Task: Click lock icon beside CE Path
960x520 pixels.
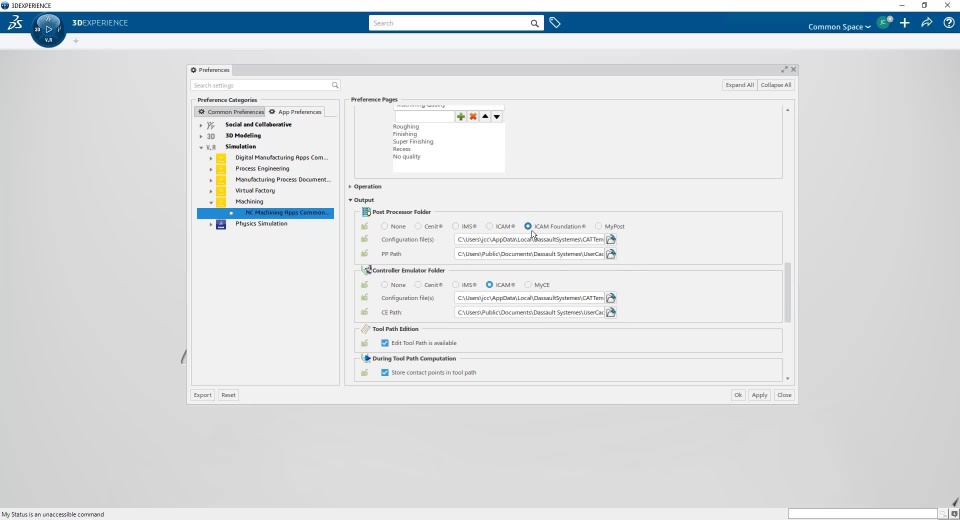Action: click(364, 312)
